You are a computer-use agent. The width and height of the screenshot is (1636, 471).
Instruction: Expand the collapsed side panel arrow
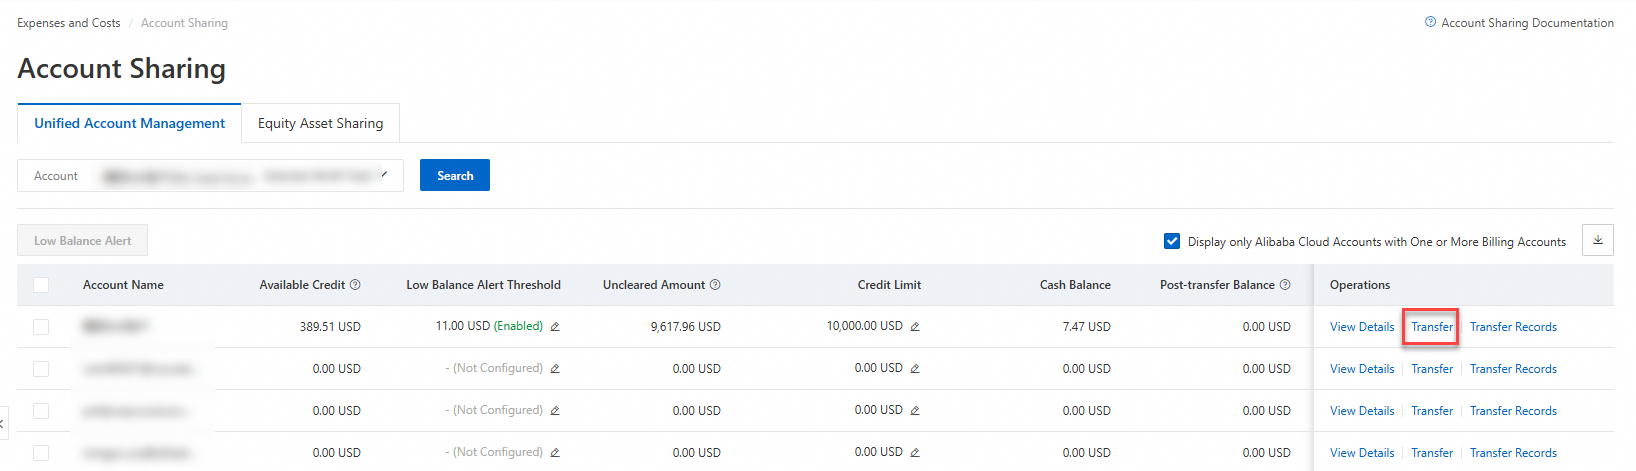point(4,423)
